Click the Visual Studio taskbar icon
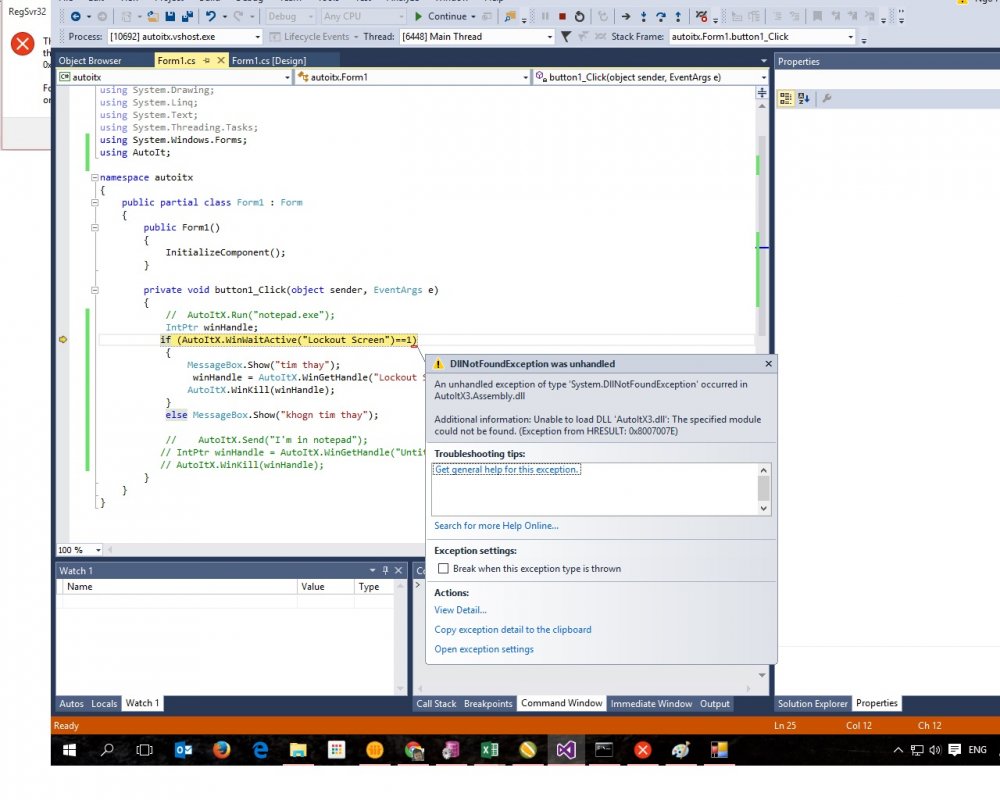 [x=566, y=750]
